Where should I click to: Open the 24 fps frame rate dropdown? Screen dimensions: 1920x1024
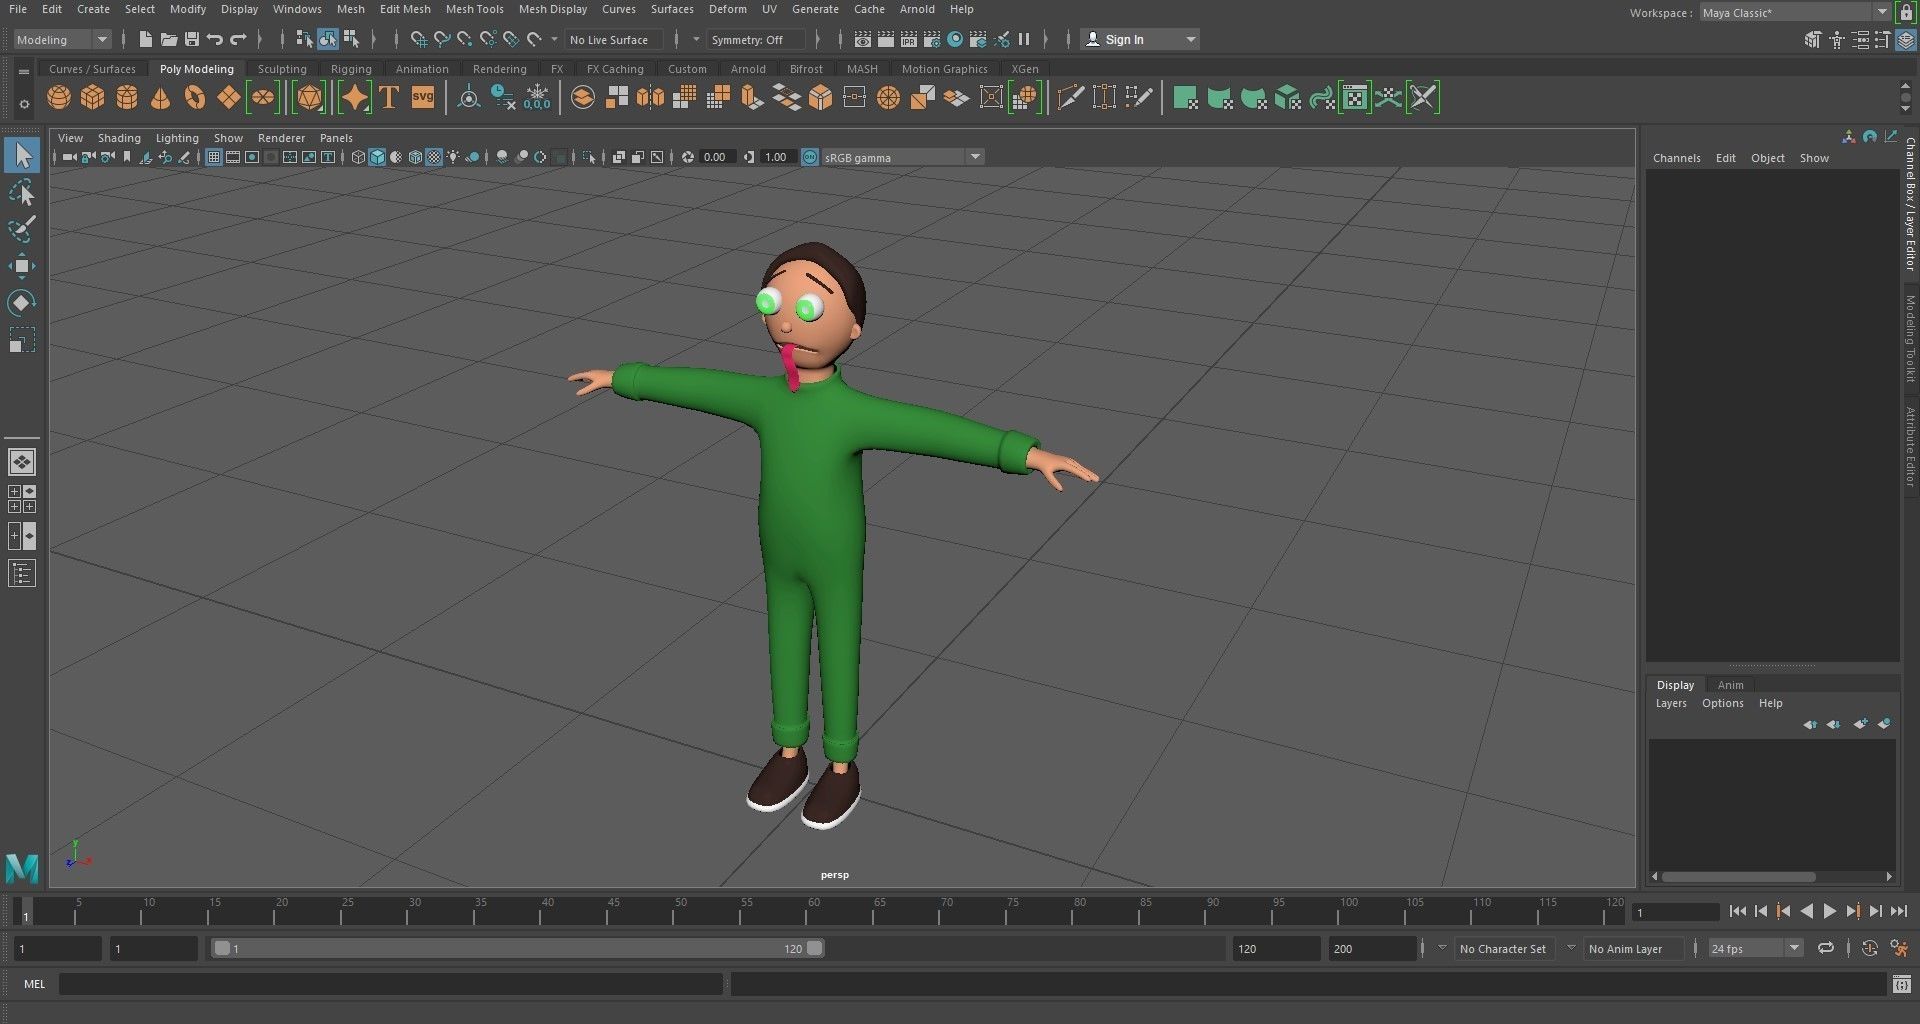(x=1755, y=948)
